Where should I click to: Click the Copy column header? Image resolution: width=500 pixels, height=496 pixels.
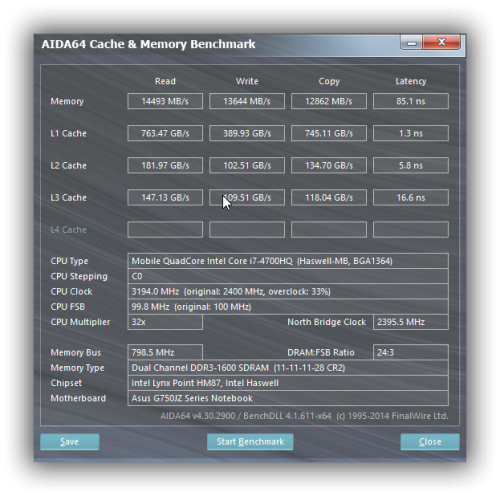329,81
